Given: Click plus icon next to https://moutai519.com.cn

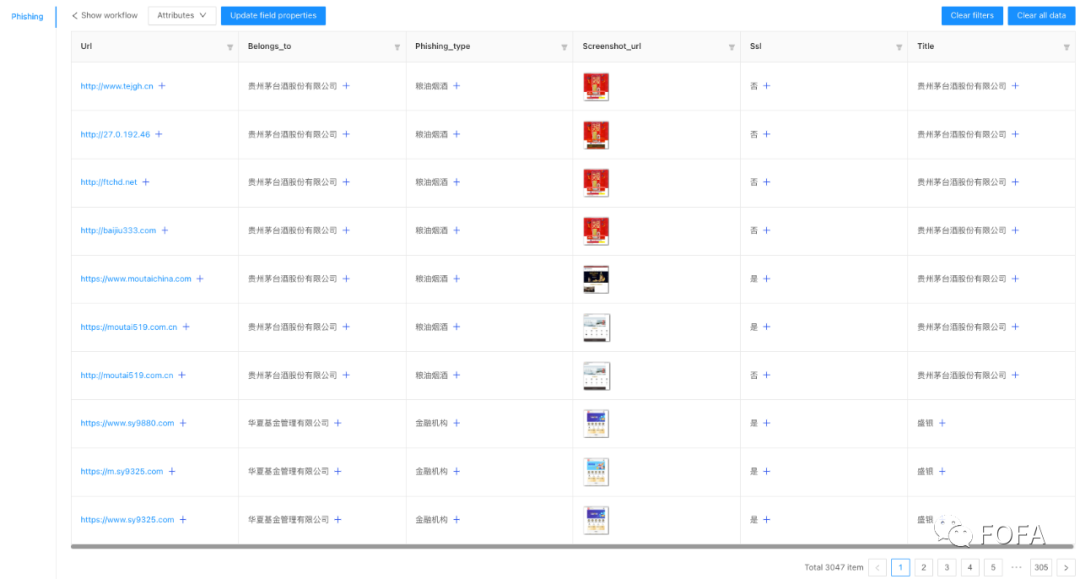Looking at the screenshot, I should click(186, 327).
